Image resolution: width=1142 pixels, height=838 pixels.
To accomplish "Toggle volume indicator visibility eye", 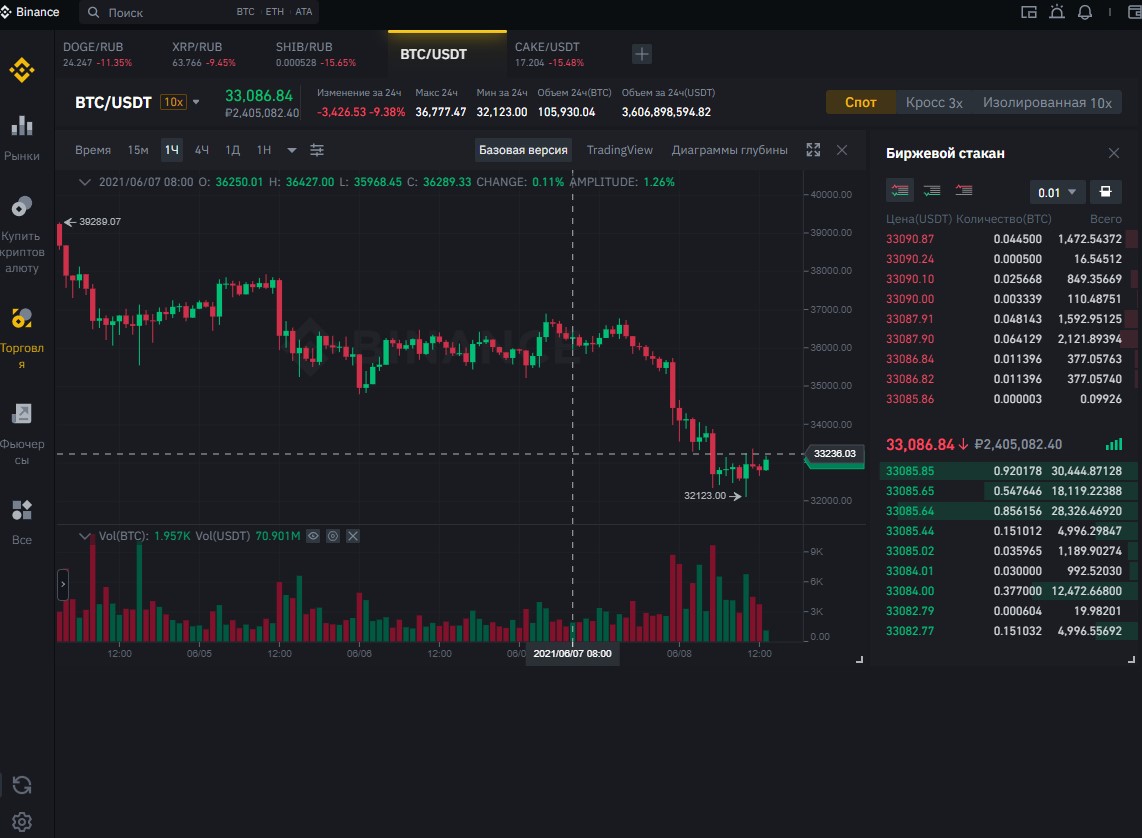I will [x=313, y=536].
